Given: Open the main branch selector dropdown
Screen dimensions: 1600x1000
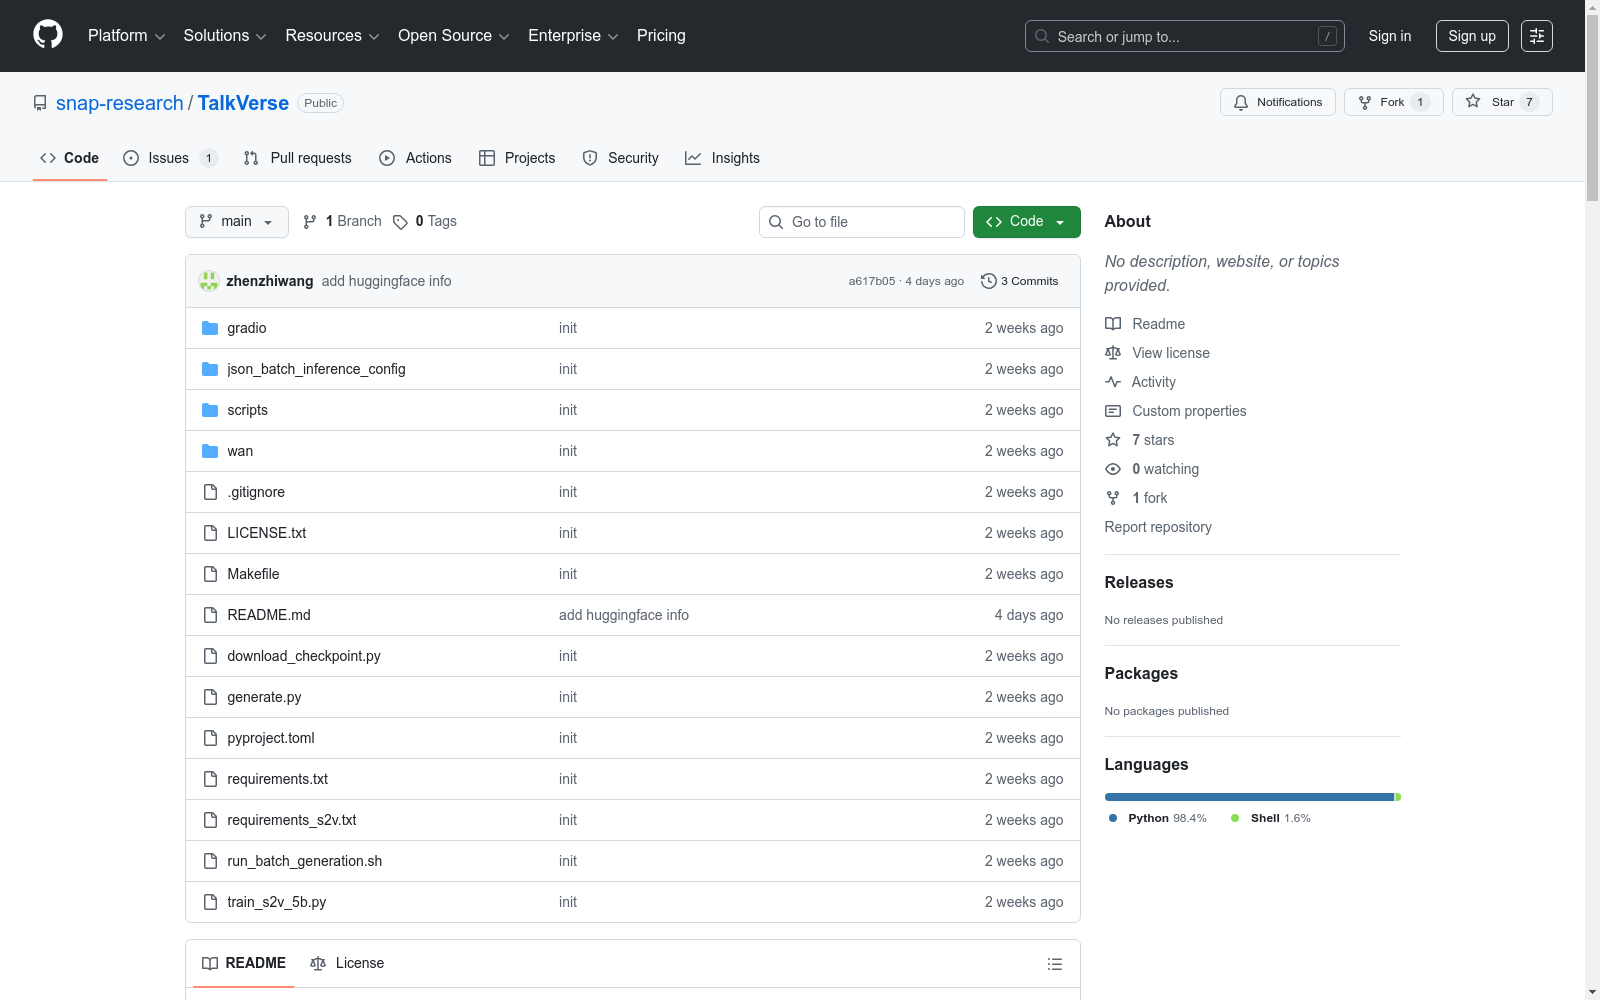Looking at the screenshot, I should (x=237, y=222).
